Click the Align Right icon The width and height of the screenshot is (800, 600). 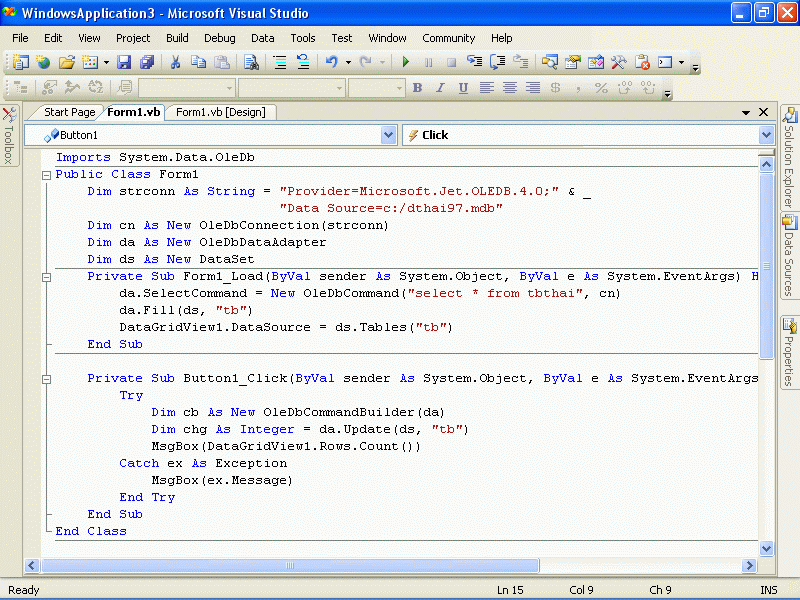533,88
